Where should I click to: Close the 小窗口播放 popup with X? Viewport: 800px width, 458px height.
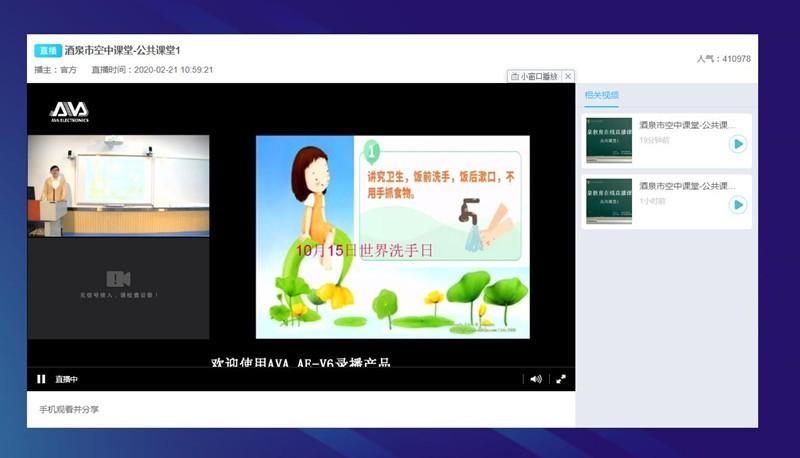568,76
